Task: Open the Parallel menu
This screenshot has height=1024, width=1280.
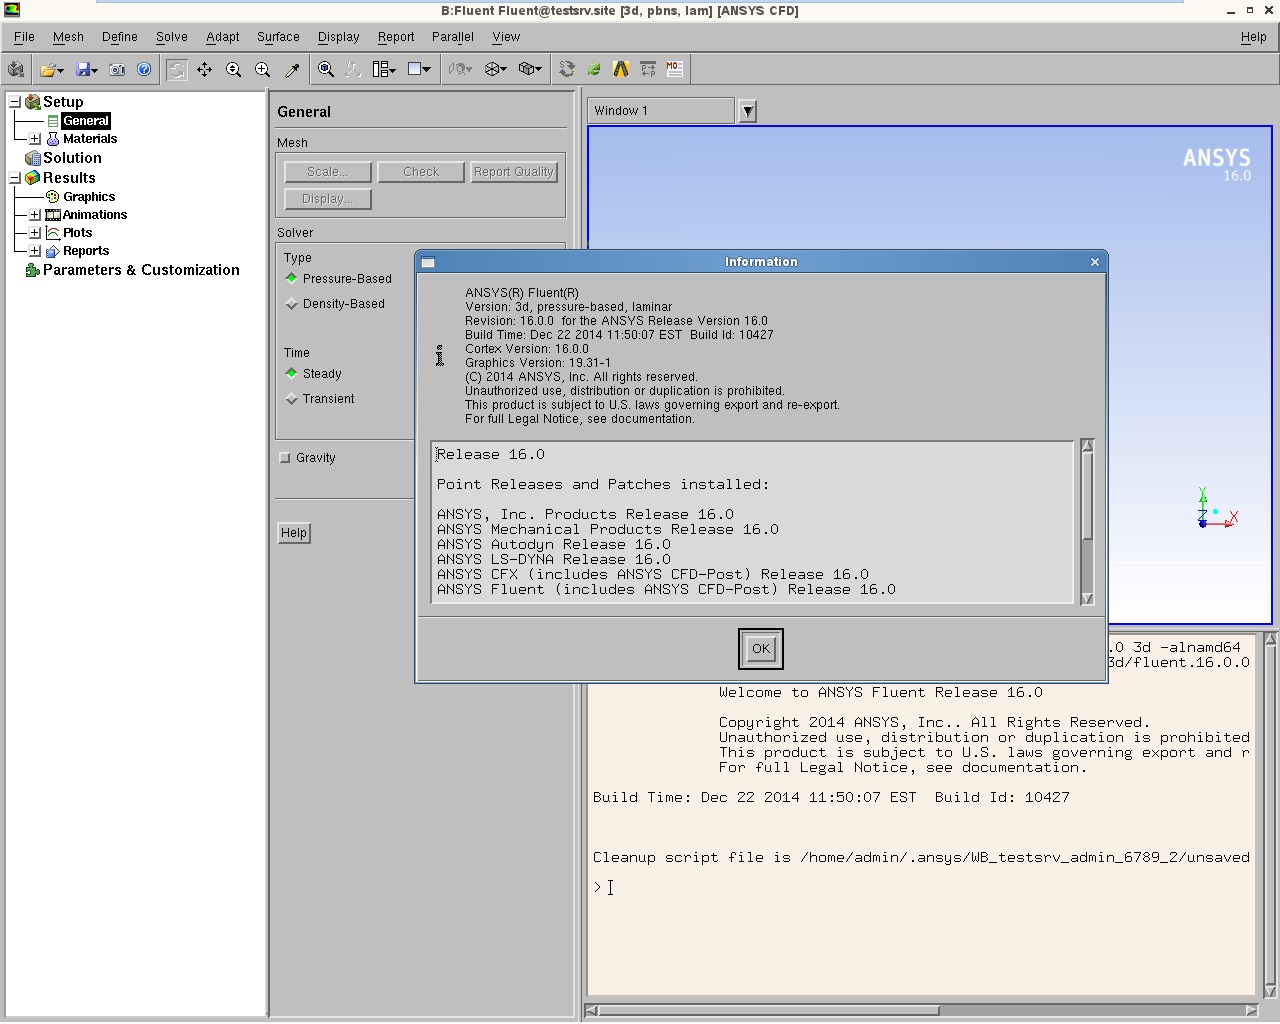Action: tap(453, 37)
